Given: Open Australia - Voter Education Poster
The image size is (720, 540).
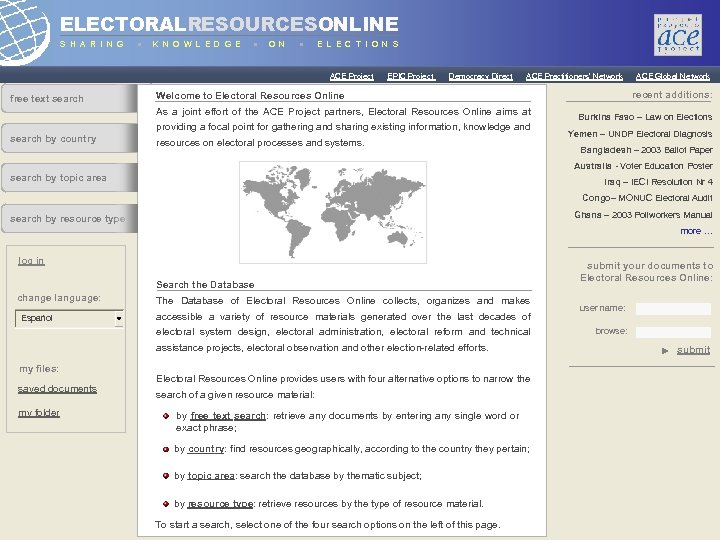Looking at the screenshot, I should [643, 166].
